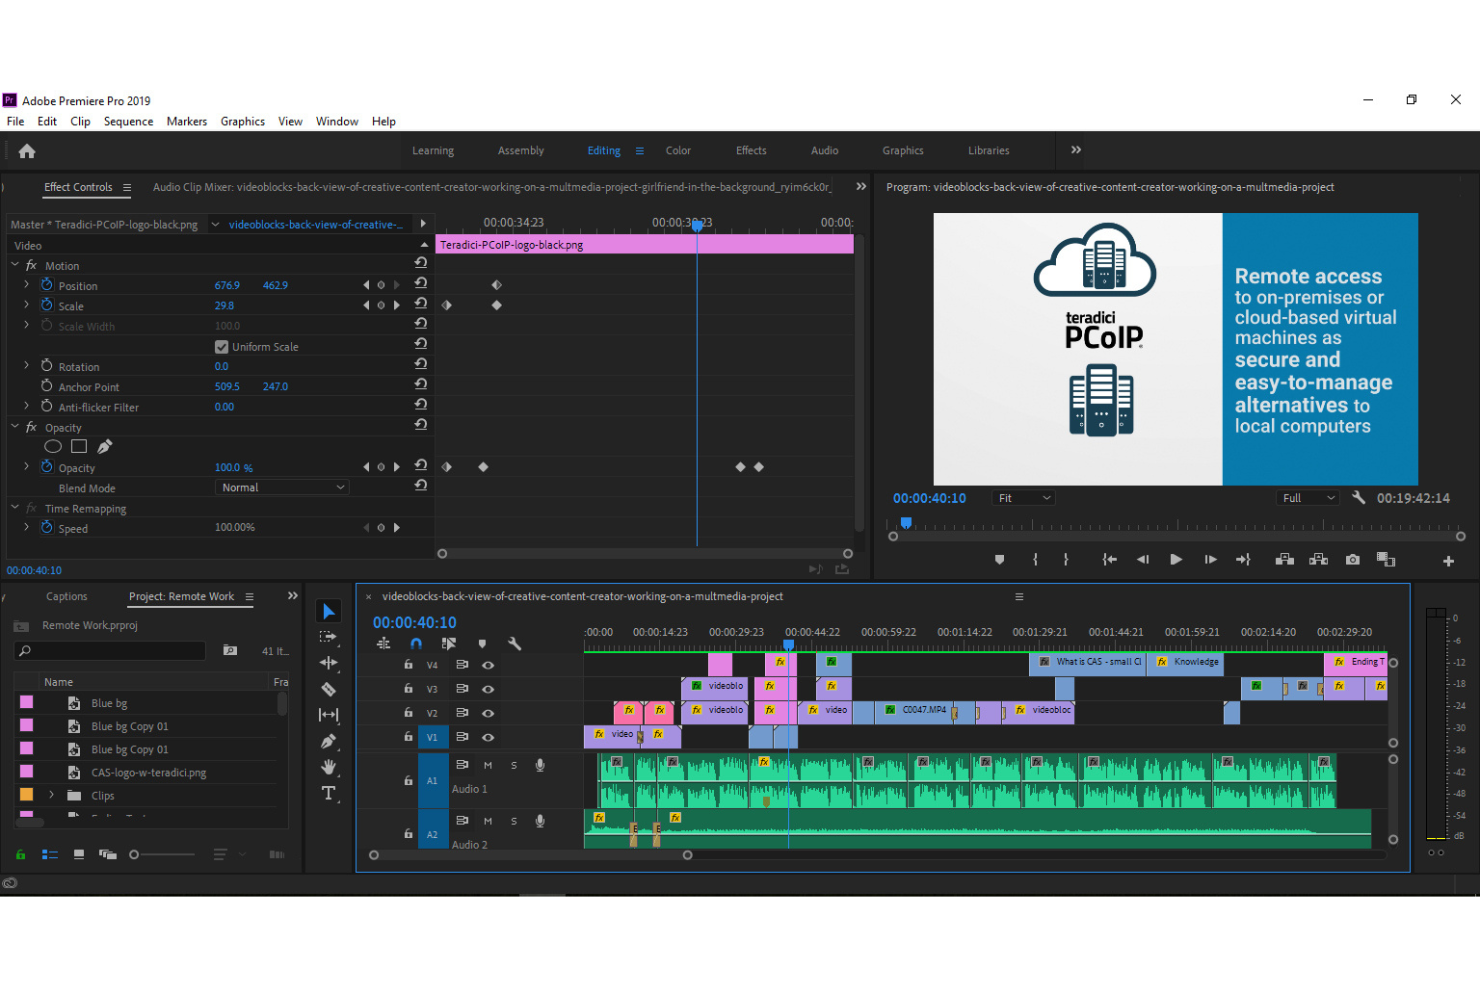The width and height of the screenshot is (1480, 987).
Task: Open the Markers menu
Action: [x=187, y=121]
